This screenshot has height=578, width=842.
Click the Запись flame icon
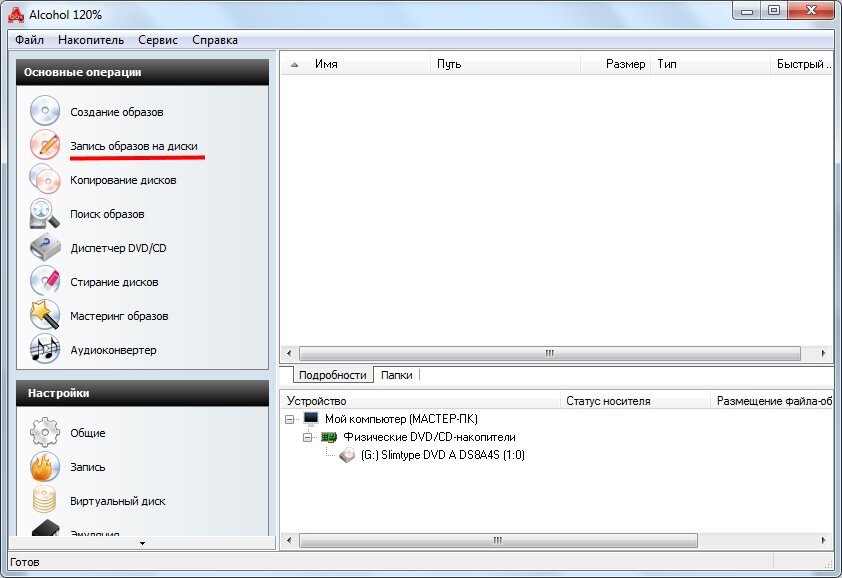pyautogui.click(x=45, y=466)
